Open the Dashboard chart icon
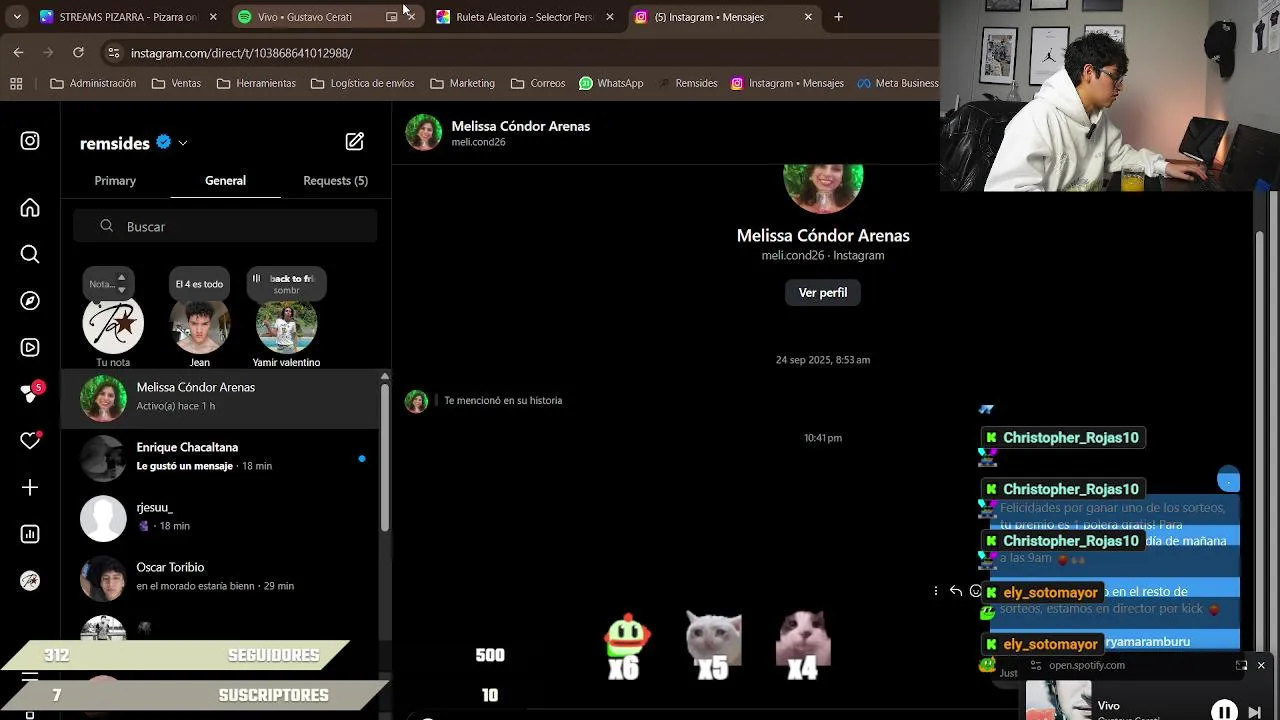 (x=30, y=534)
